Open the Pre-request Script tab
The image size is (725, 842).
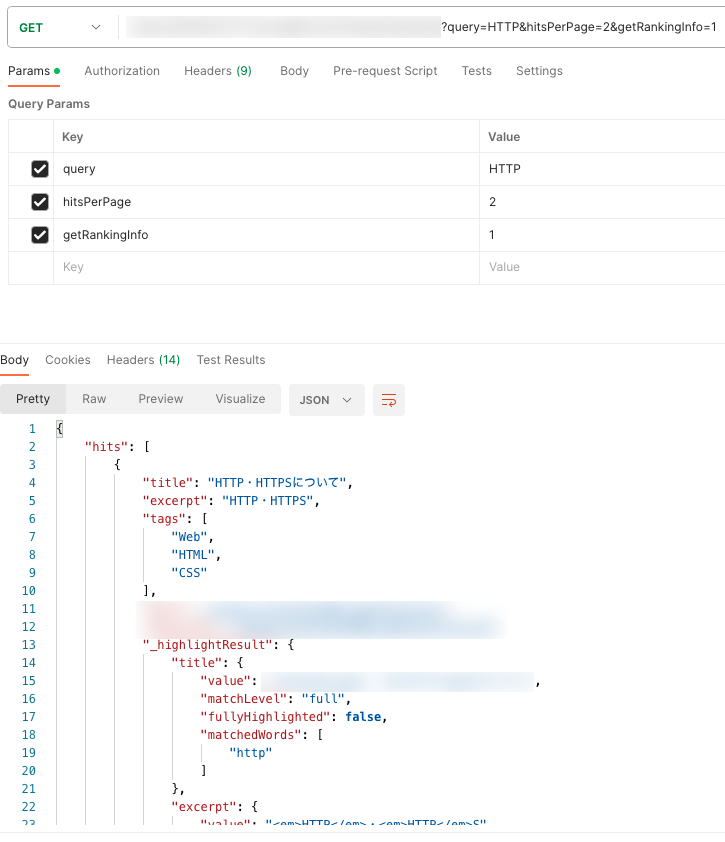coord(385,71)
